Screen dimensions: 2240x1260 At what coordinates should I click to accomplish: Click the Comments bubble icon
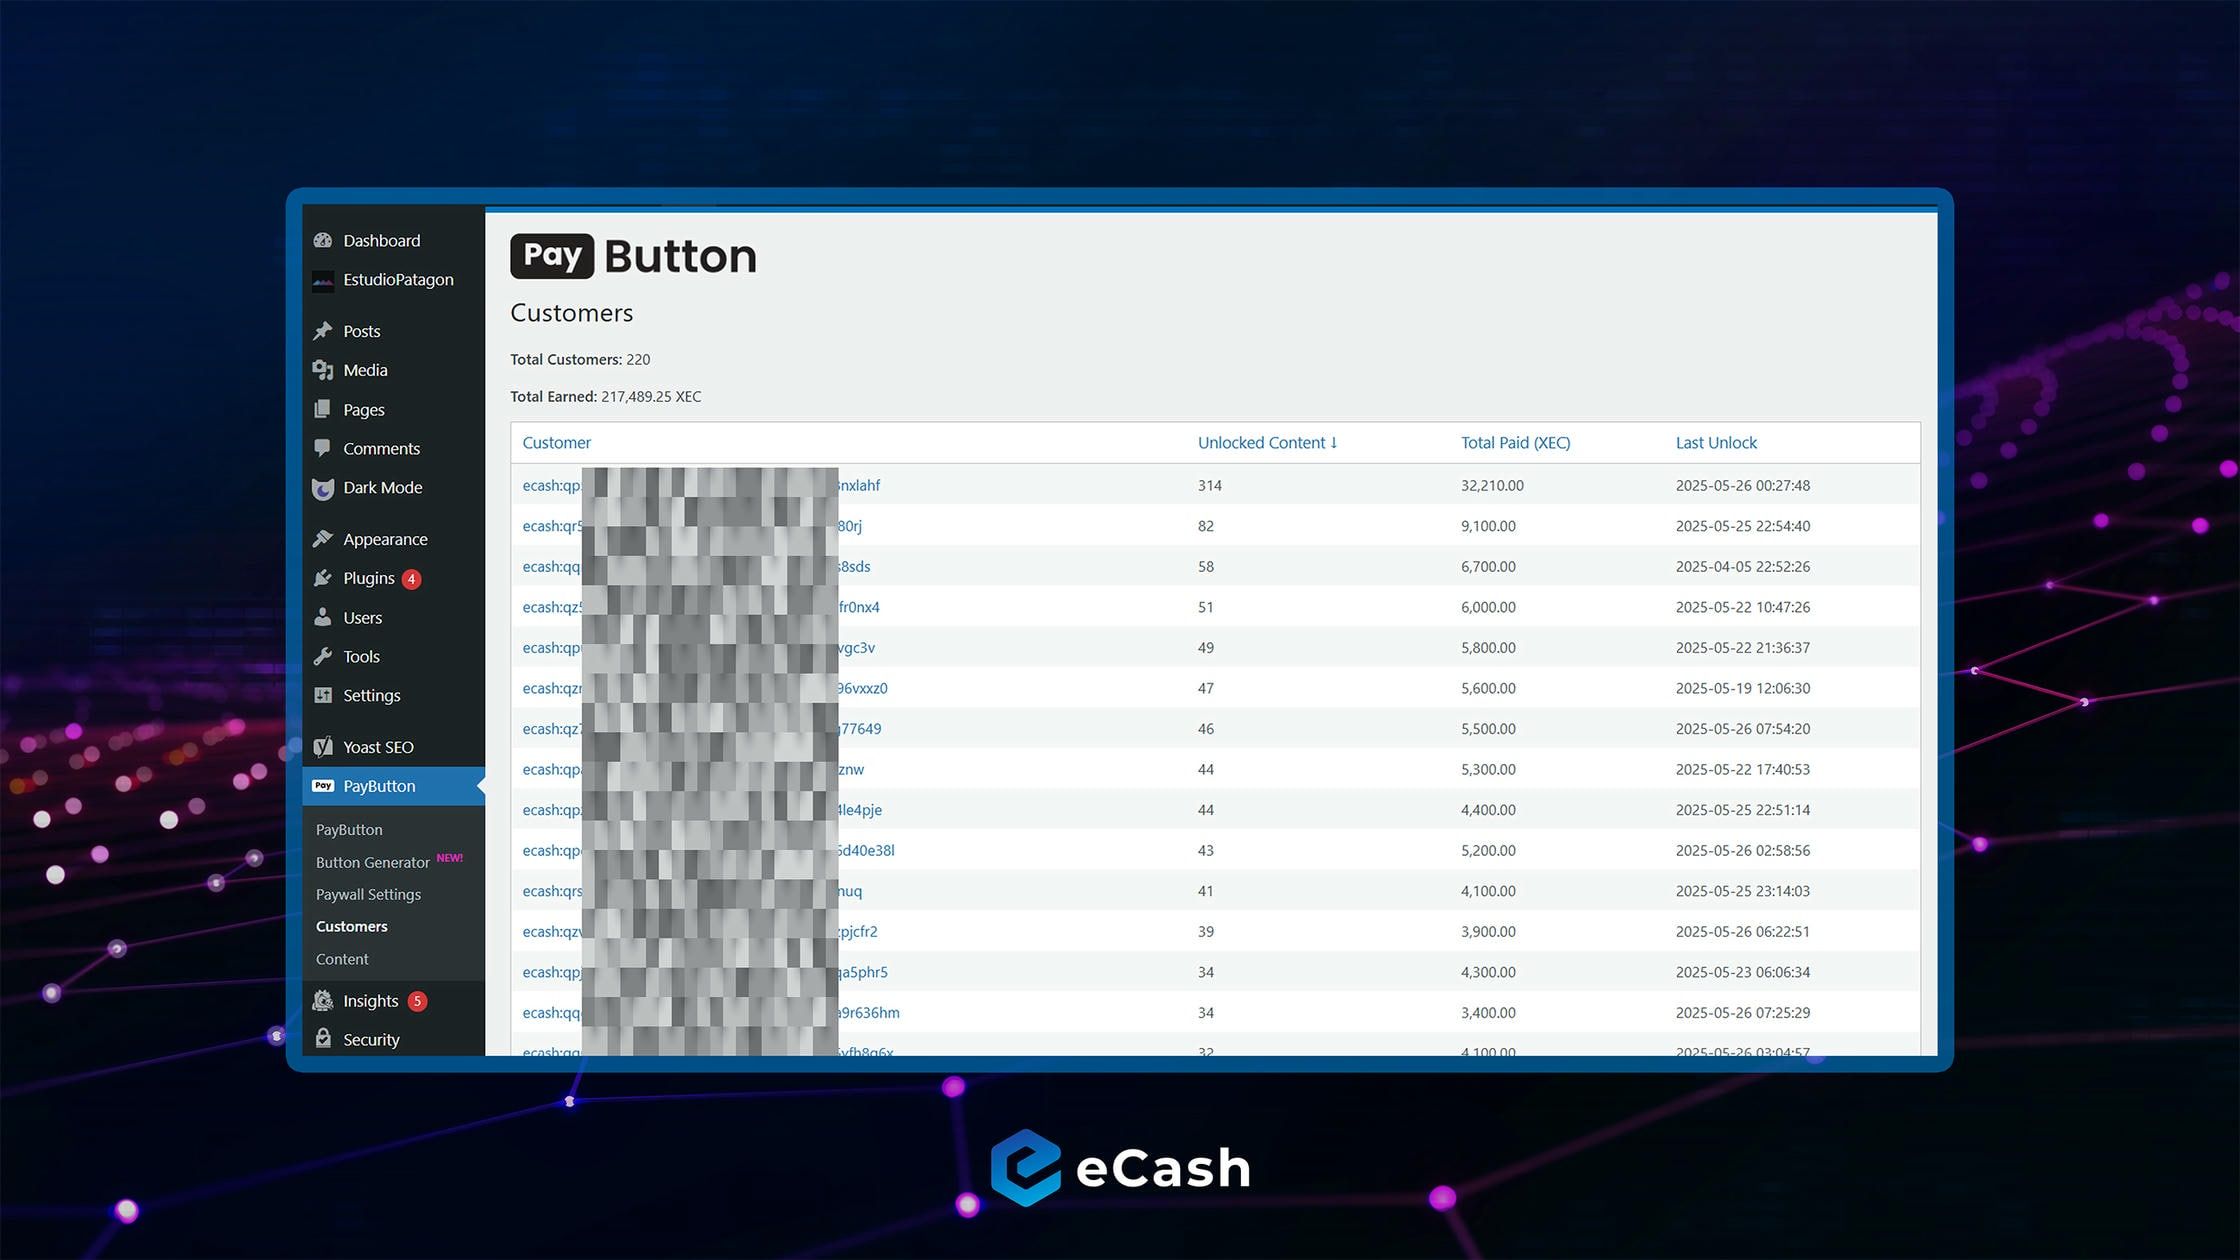(x=322, y=448)
